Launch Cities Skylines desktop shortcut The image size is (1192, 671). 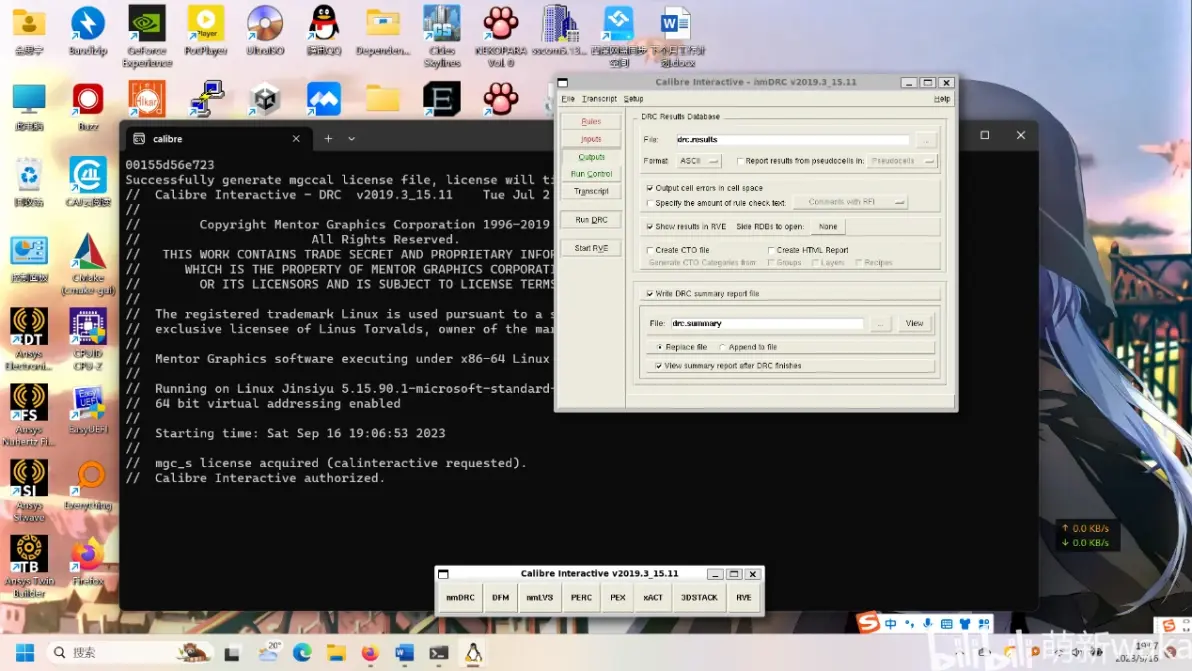(442, 36)
